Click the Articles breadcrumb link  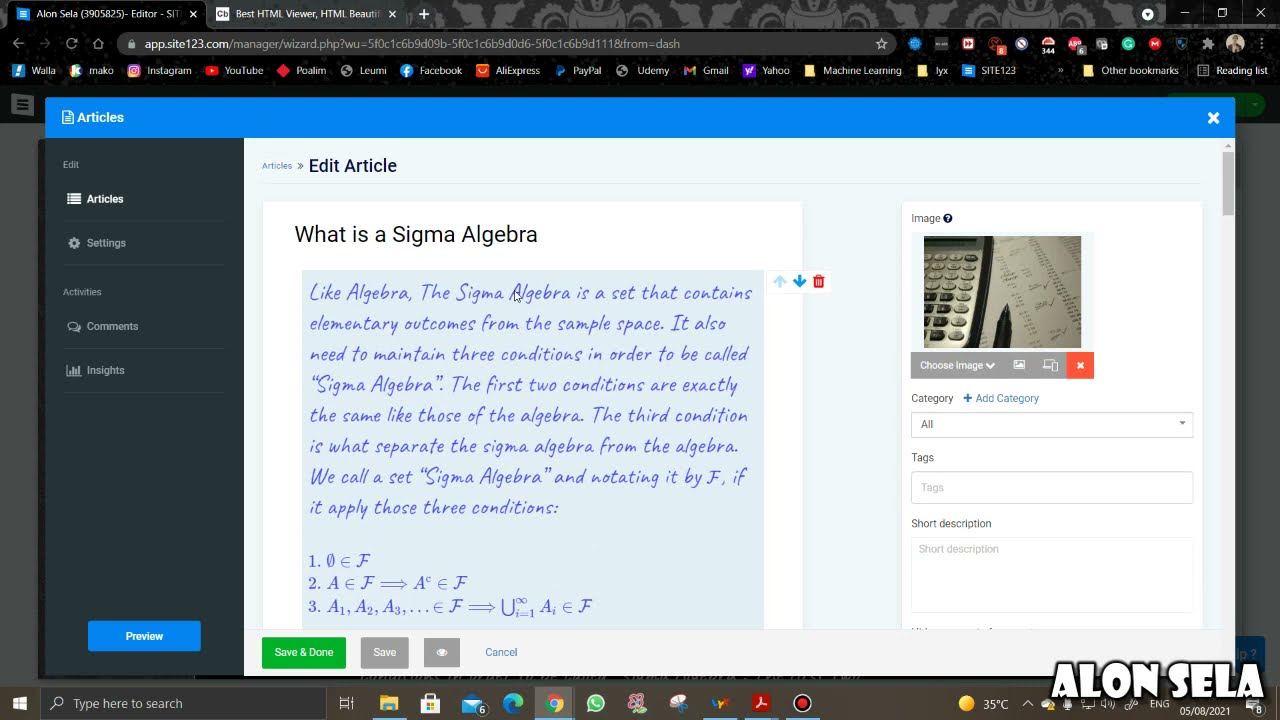click(277, 166)
